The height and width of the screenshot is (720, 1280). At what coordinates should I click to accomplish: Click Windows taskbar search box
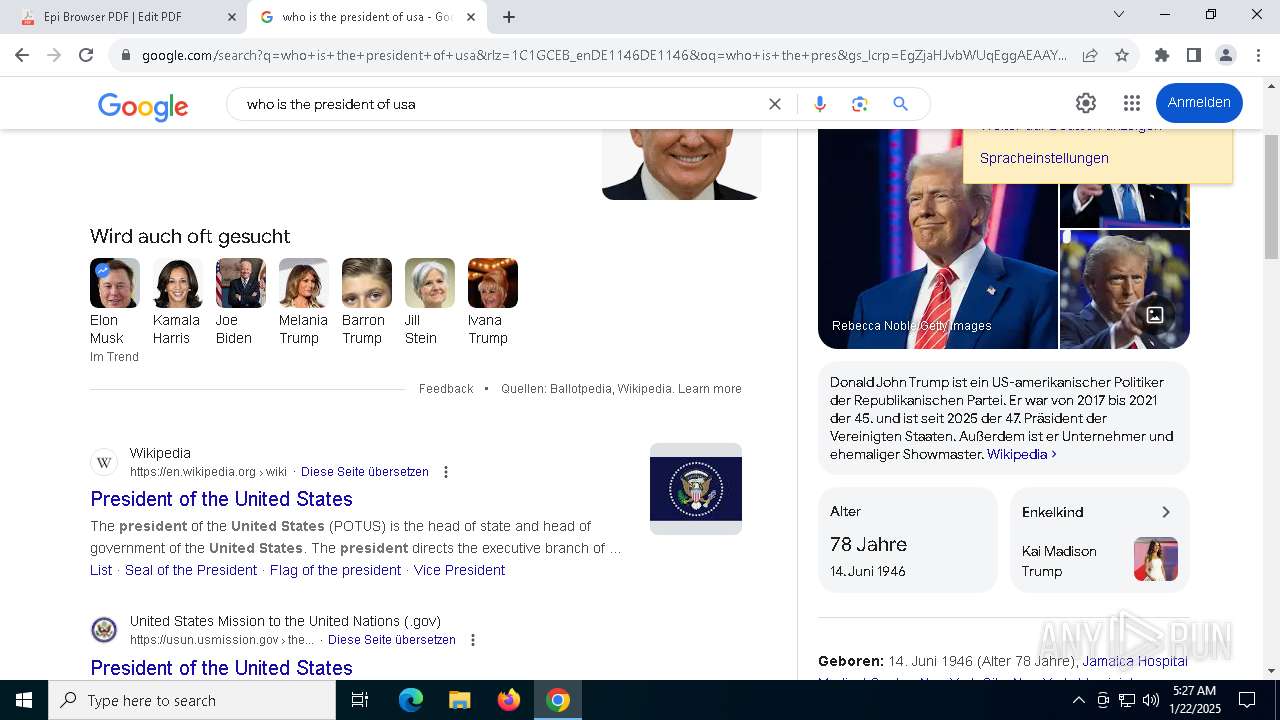[x=192, y=700]
